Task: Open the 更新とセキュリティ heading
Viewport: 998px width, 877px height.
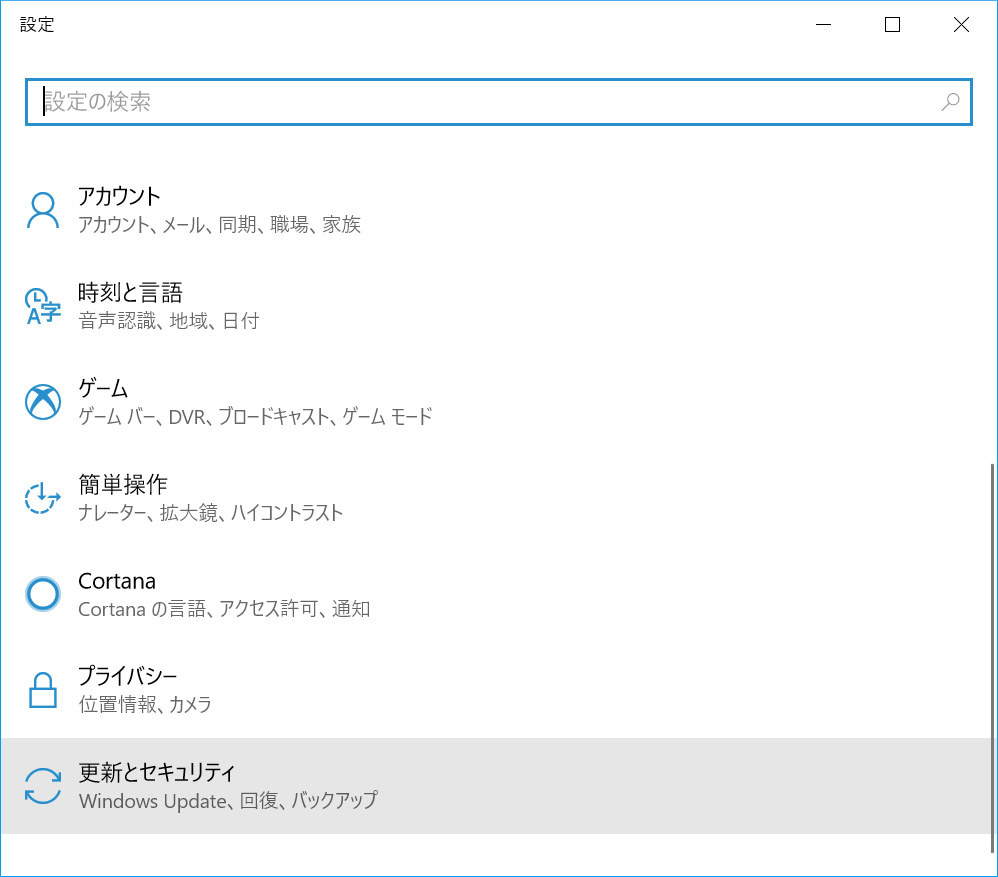Action: tap(157, 773)
